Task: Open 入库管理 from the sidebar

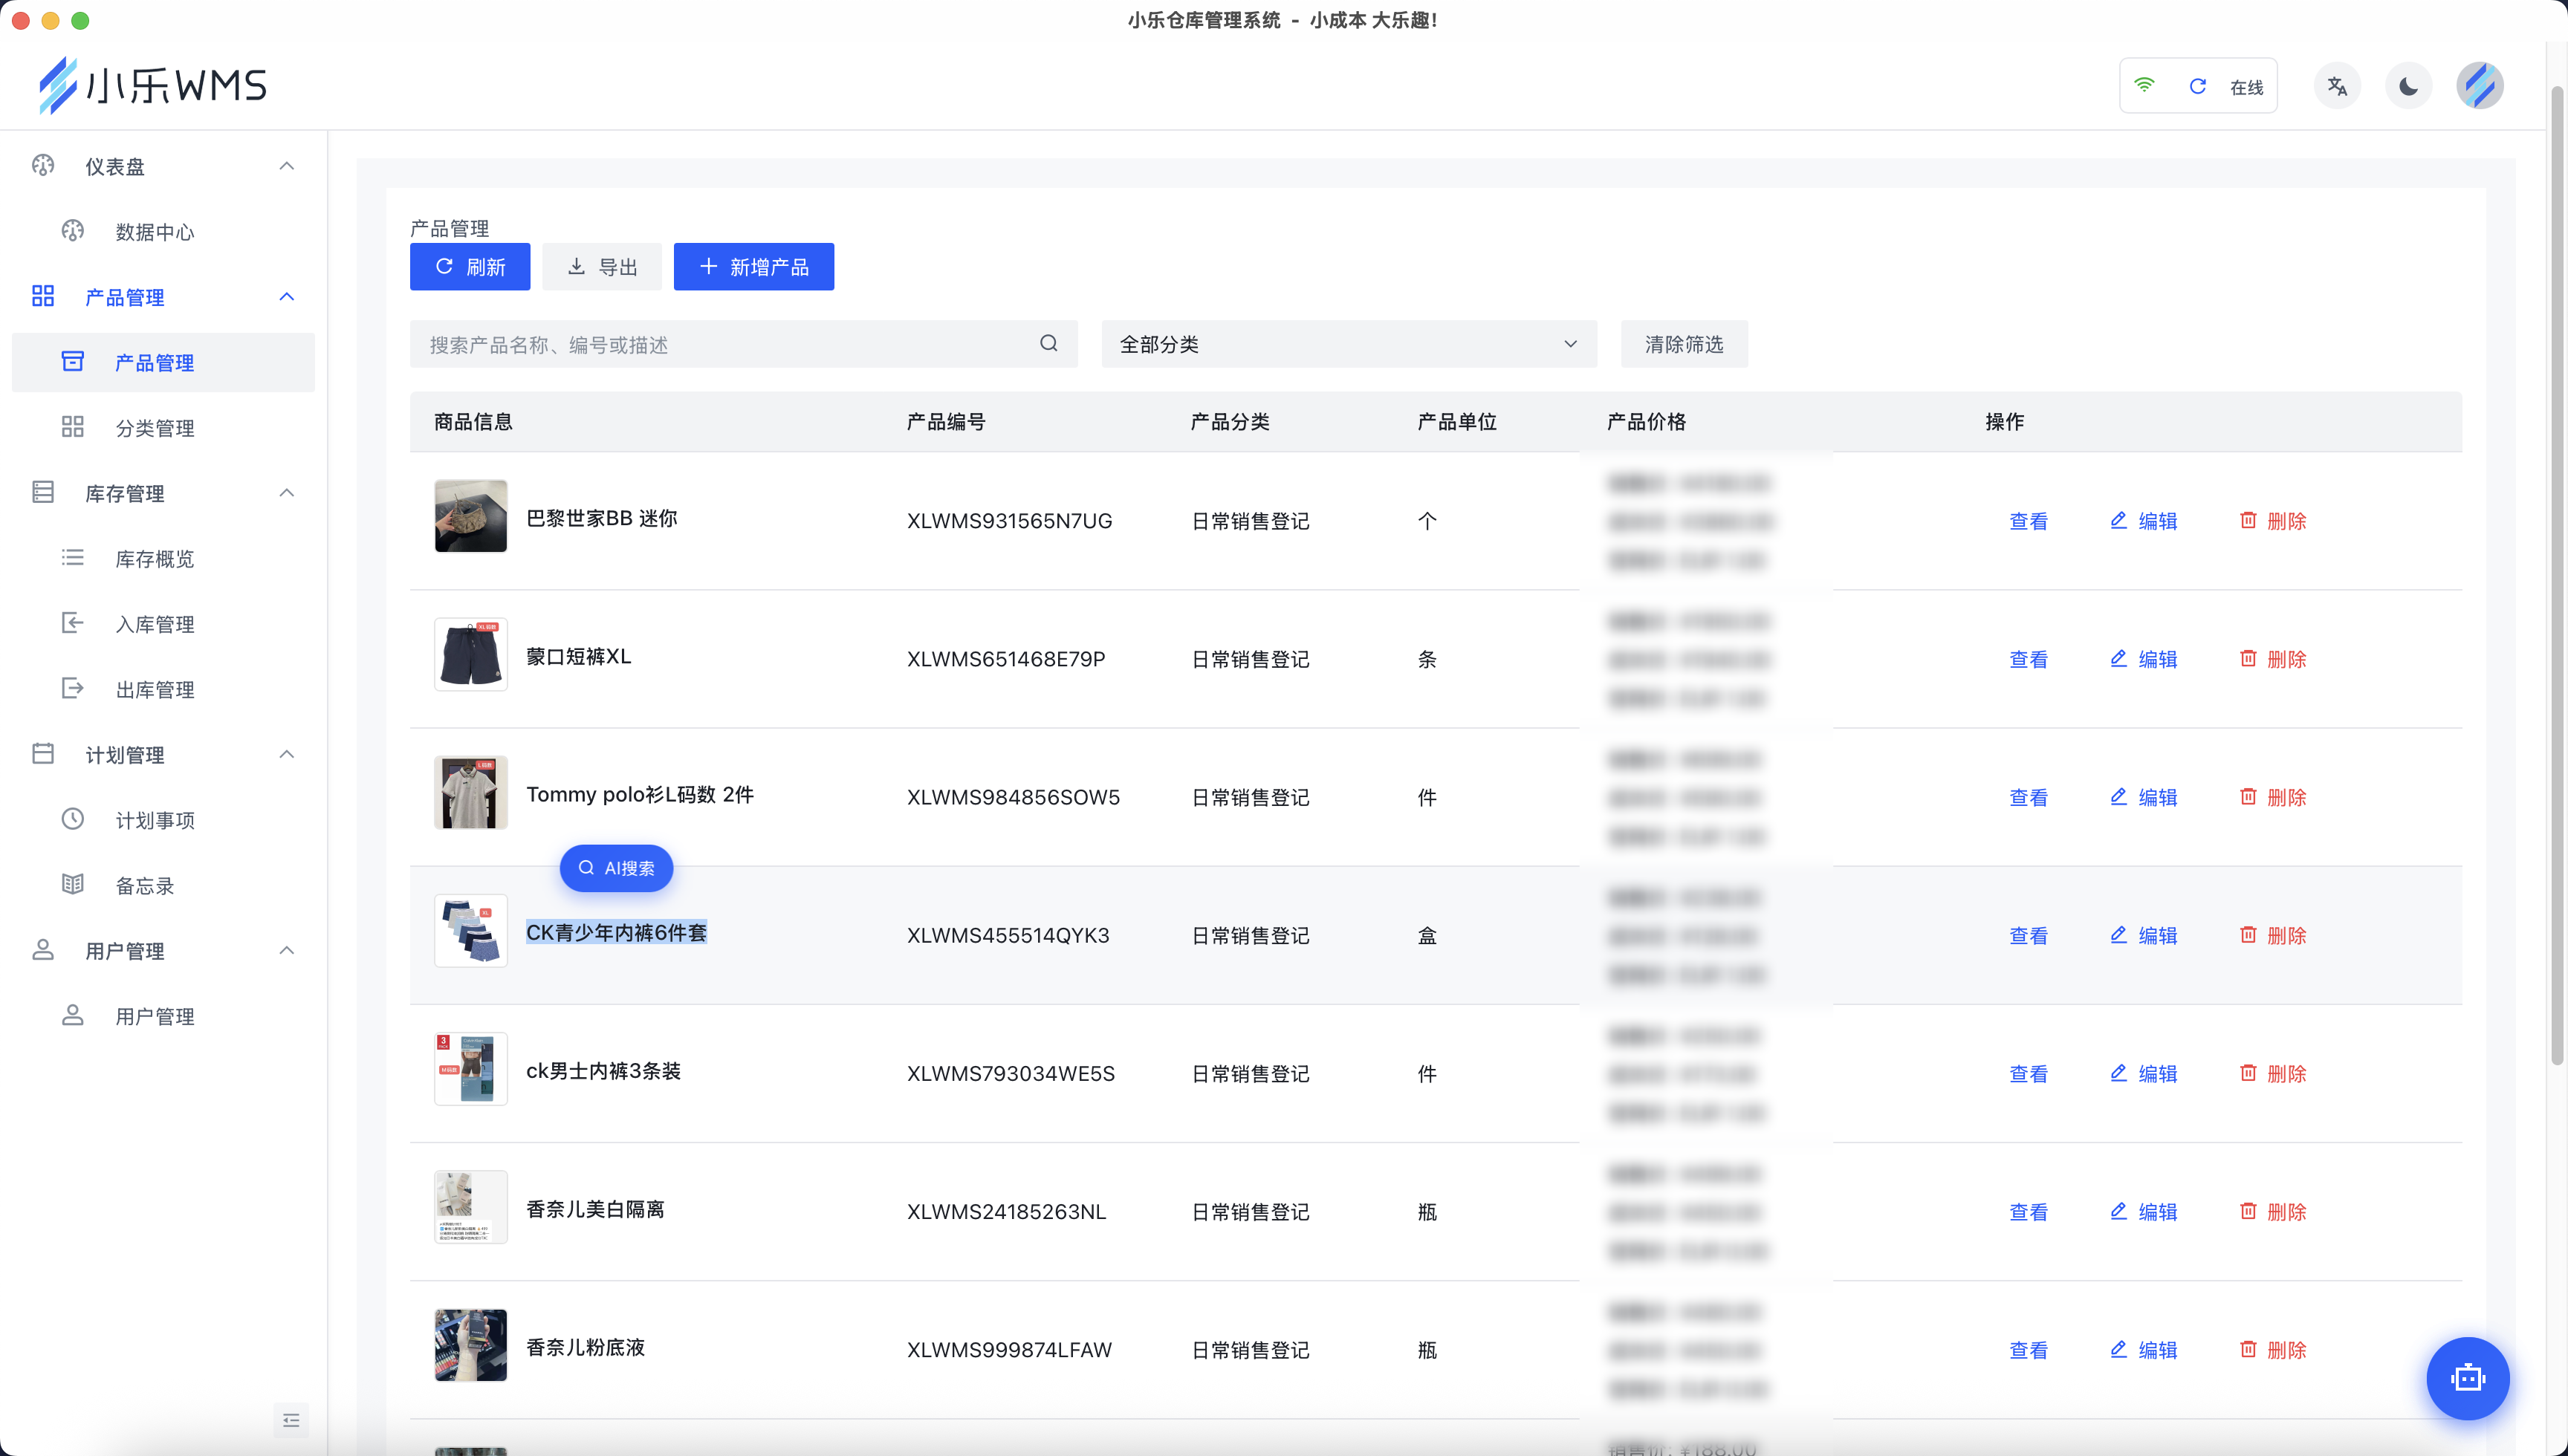Action: coord(154,624)
